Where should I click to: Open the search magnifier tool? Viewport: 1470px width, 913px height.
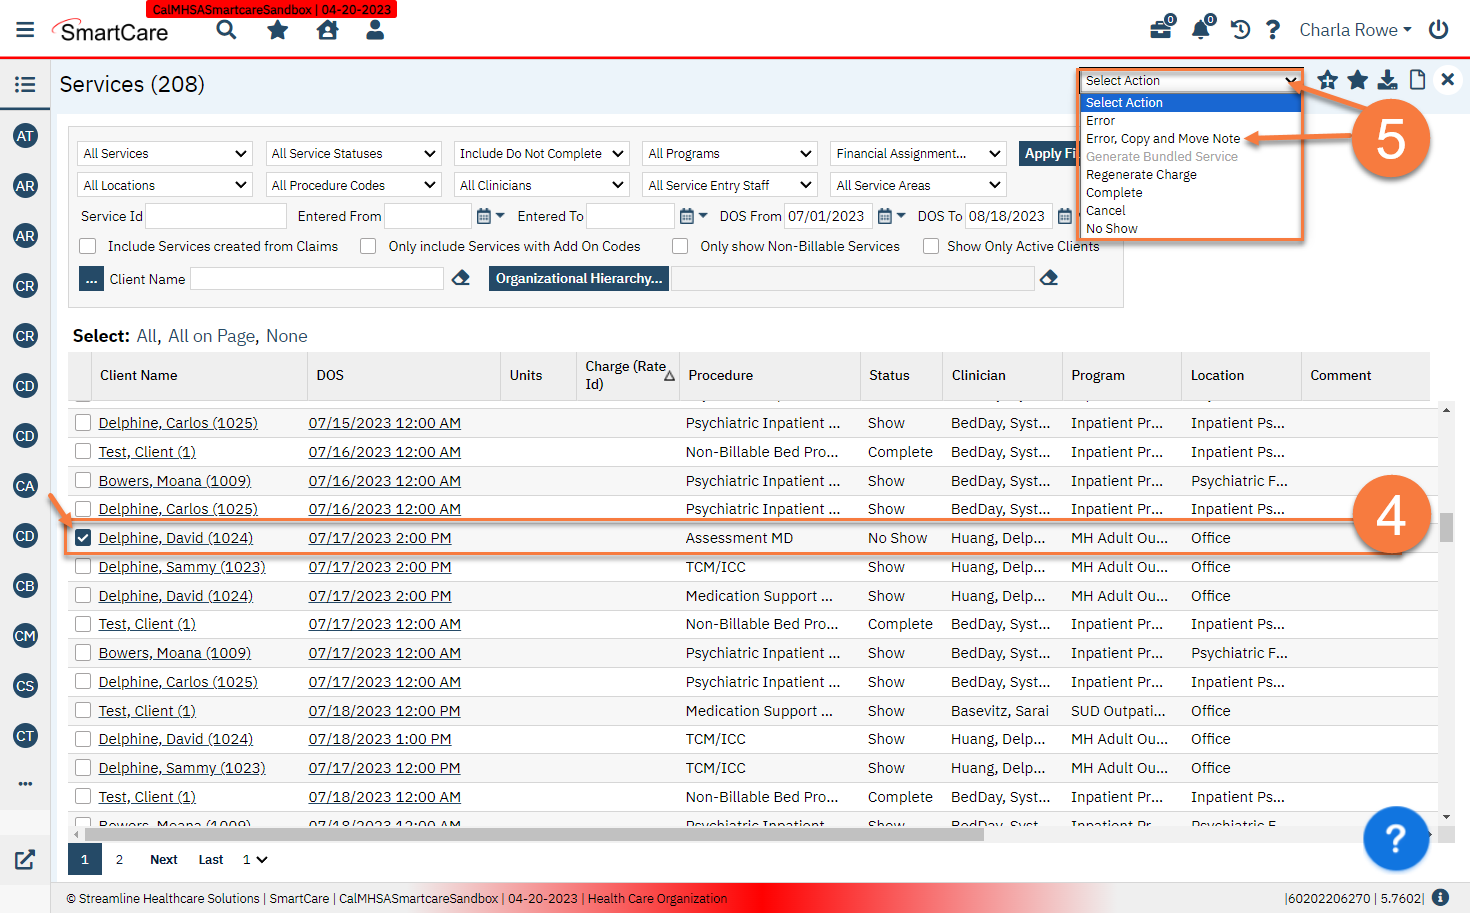226,30
